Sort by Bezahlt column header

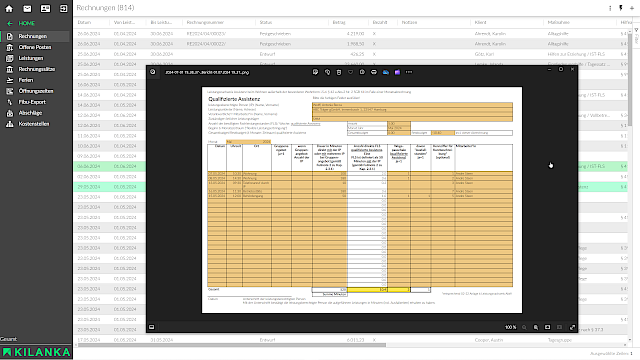[x=380, y=22]
